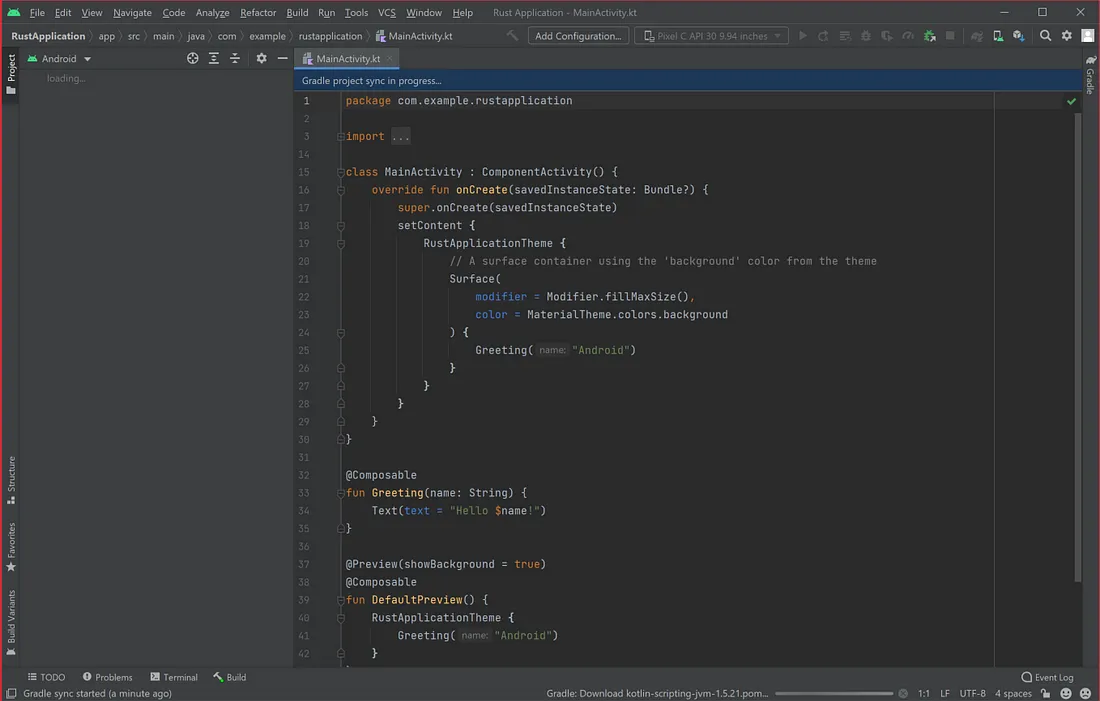The height and width of the screenshot is (701, 1100).
Task: Collapse the onCreate function fold marker
Action: 340,189
